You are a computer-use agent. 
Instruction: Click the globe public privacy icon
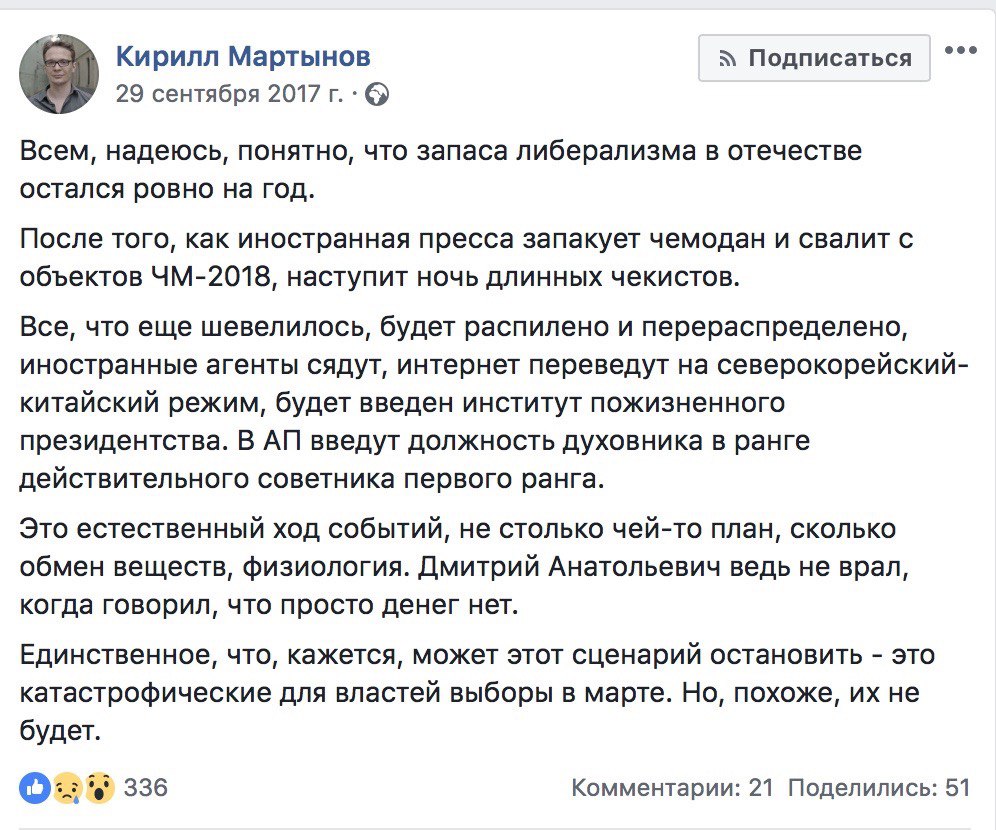[x=378, y=95]
